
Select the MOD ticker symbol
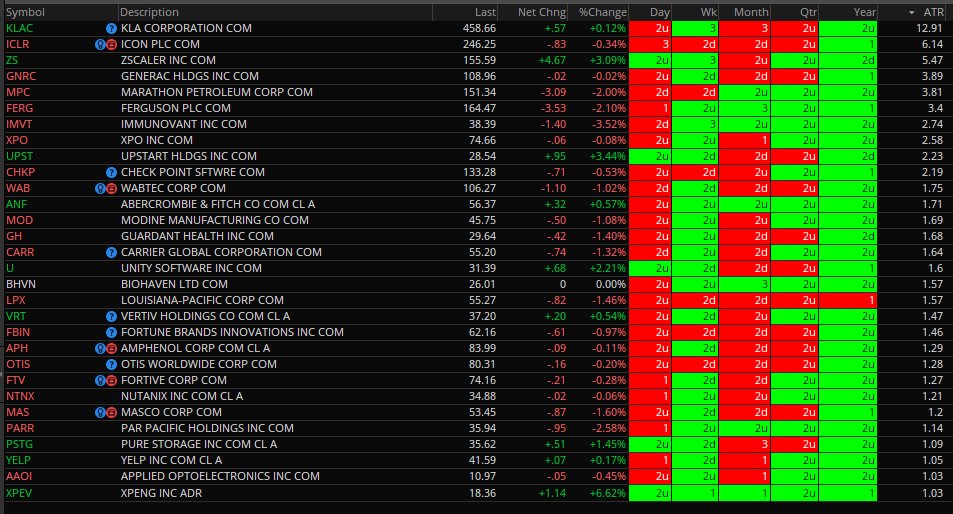coord(19,221)
